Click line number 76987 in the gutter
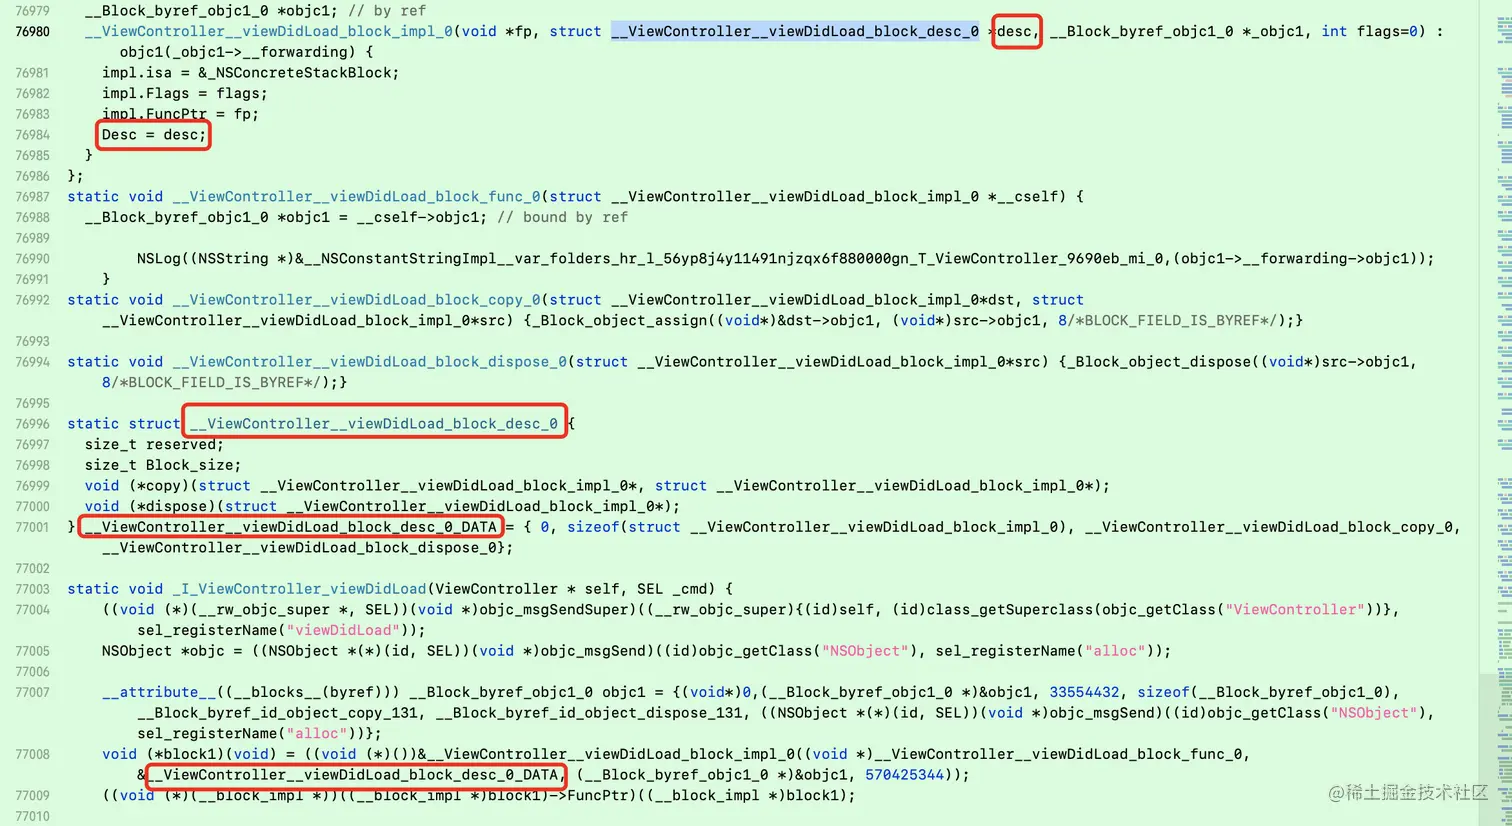The width and height of the screenshot is (1512, 826). [x=32, y=197]
